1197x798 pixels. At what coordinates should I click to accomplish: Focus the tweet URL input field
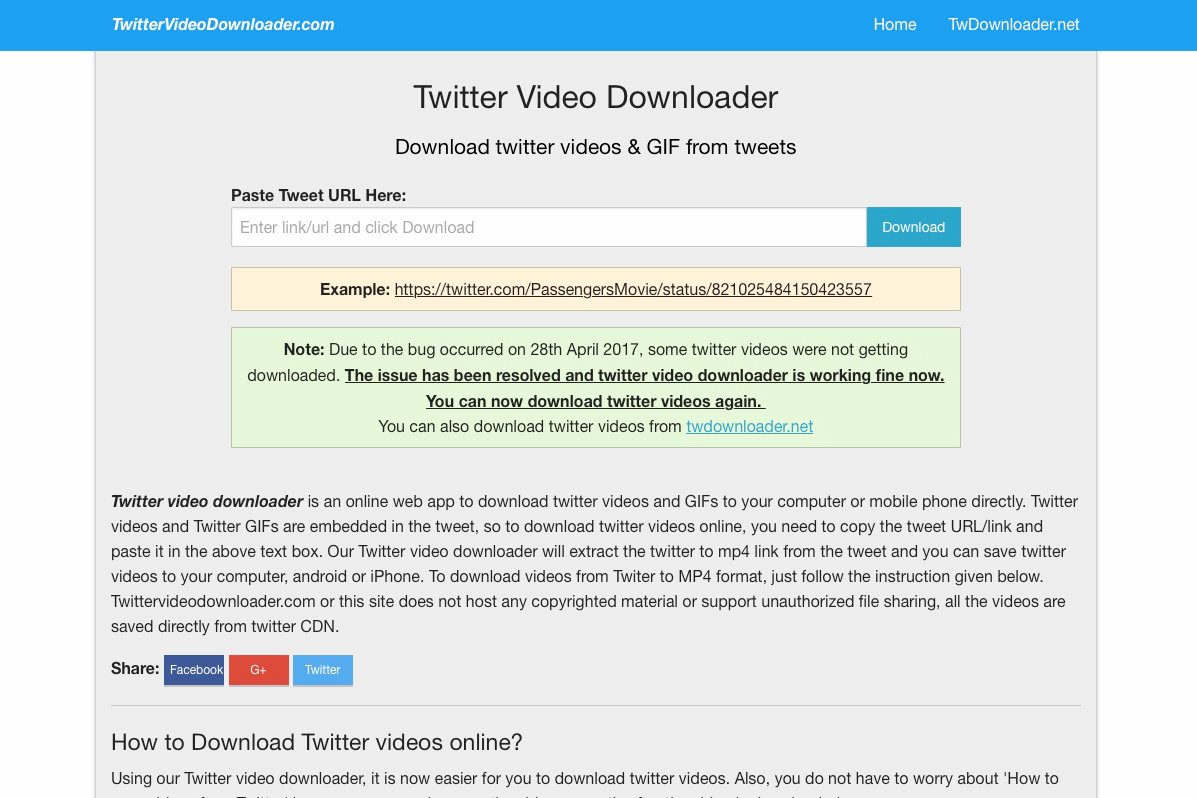point(549,227)
